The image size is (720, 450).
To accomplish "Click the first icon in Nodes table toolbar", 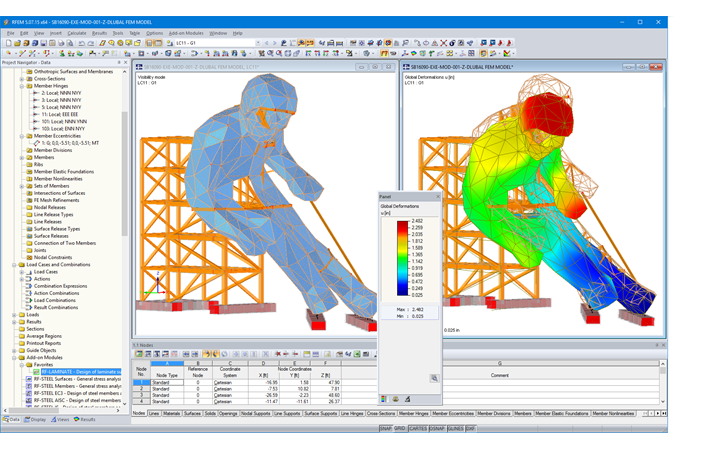I will pyautogui.click(x=139, y=354).
